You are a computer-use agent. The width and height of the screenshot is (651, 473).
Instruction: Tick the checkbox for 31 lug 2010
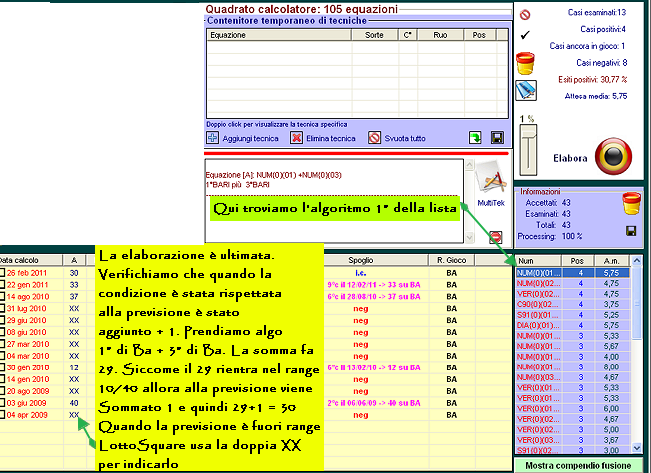click(x=2, y=308)
